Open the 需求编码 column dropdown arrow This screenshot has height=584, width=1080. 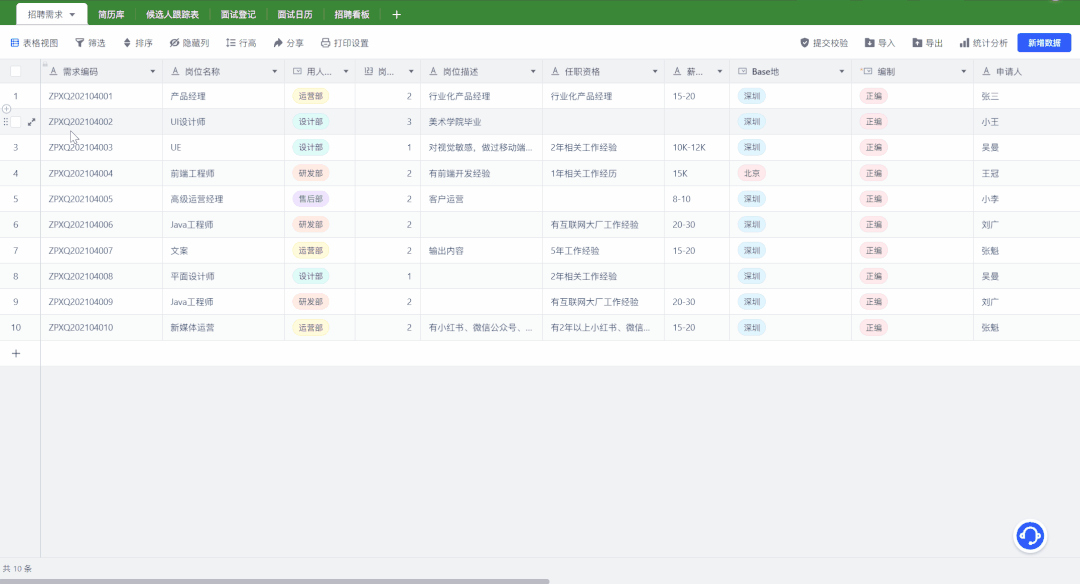click(152, 72)
